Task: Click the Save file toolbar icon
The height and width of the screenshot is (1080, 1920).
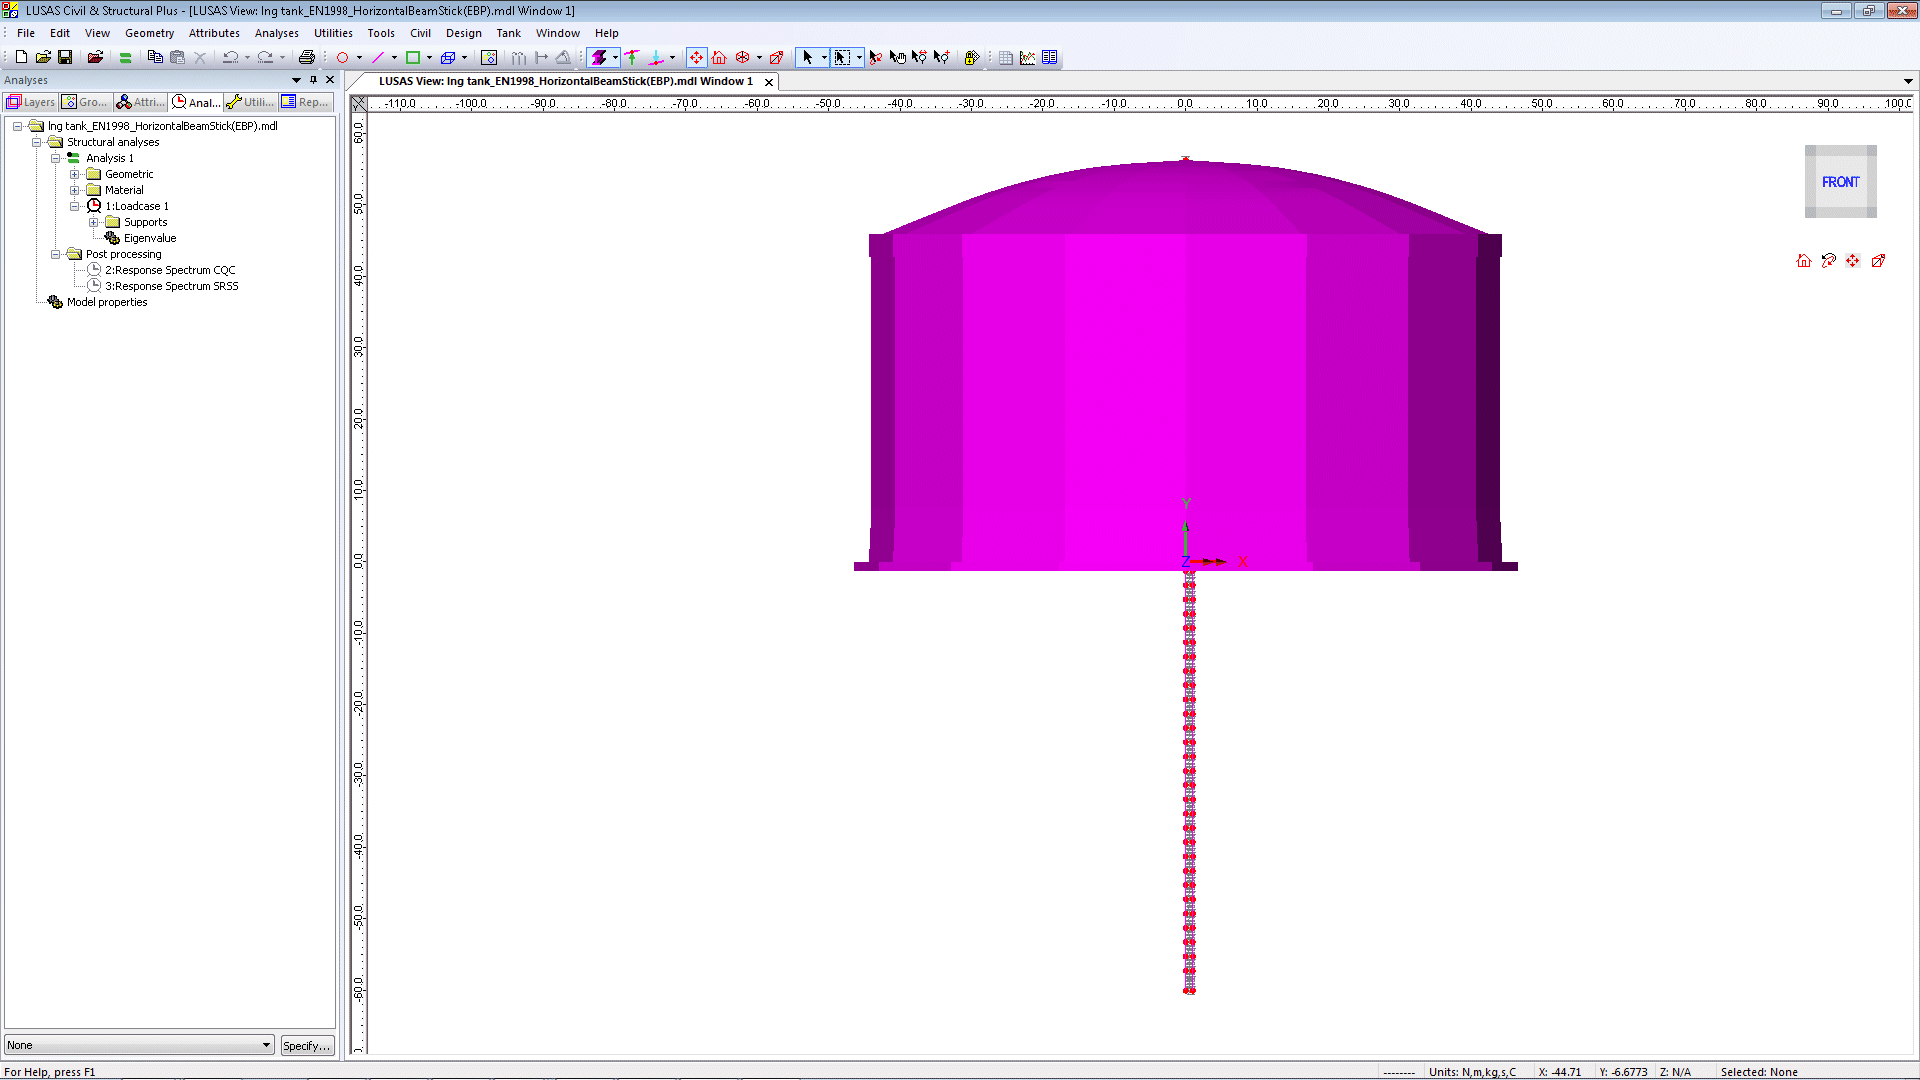Action: [65, 57]
